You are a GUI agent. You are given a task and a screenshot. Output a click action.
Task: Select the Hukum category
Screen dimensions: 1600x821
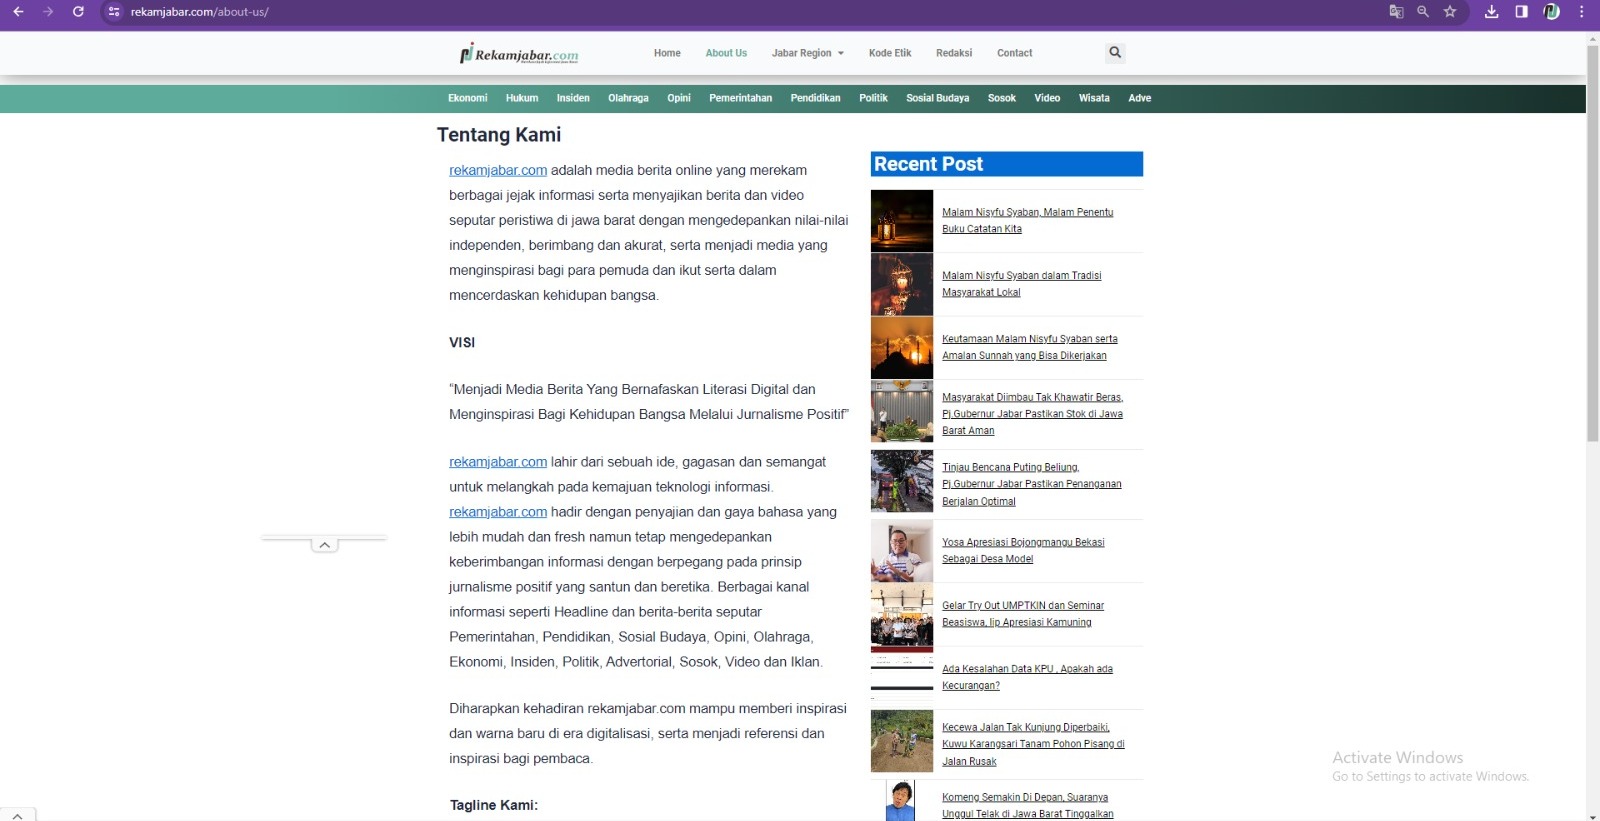[x=522, y=98]
